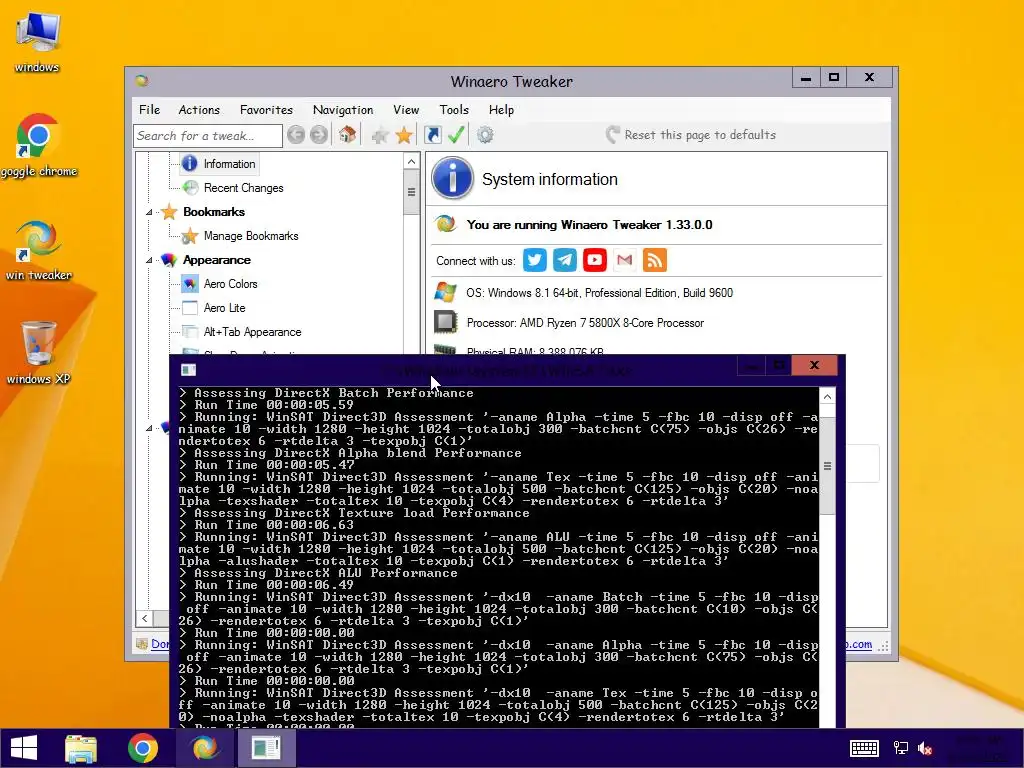Click the gold bookmarks star toolbar icon
Screen dimensions: 1024x768
click(x=404, y=135)
